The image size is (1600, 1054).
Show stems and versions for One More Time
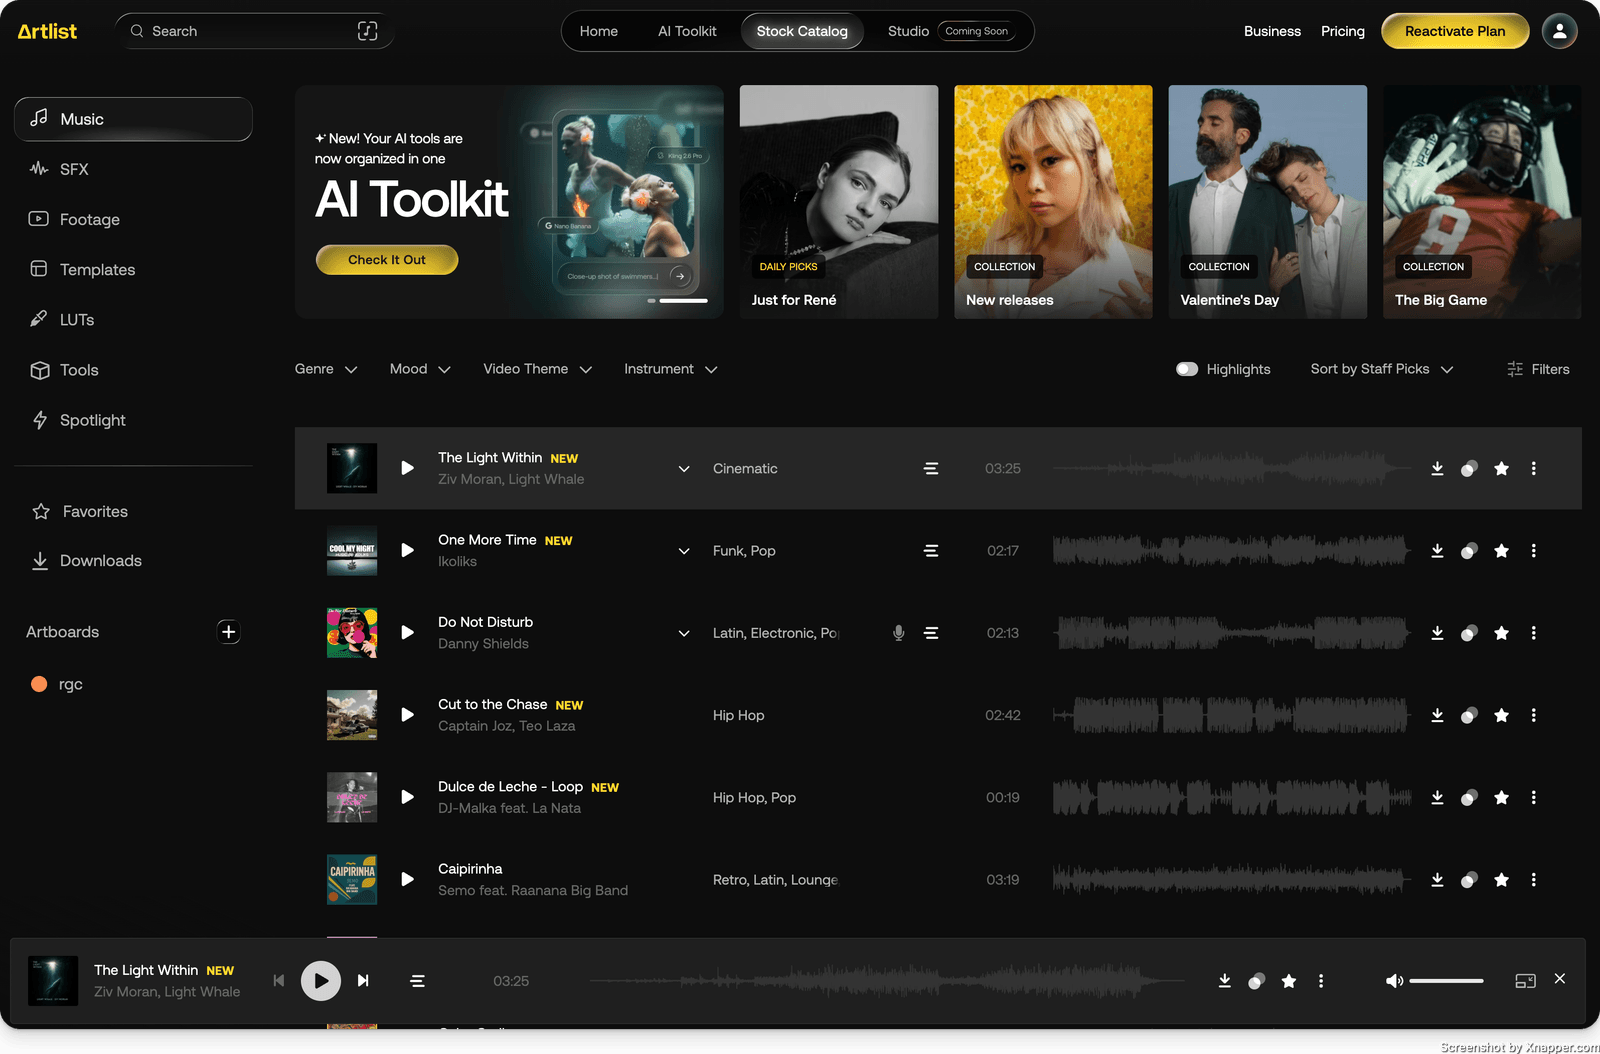931,551
